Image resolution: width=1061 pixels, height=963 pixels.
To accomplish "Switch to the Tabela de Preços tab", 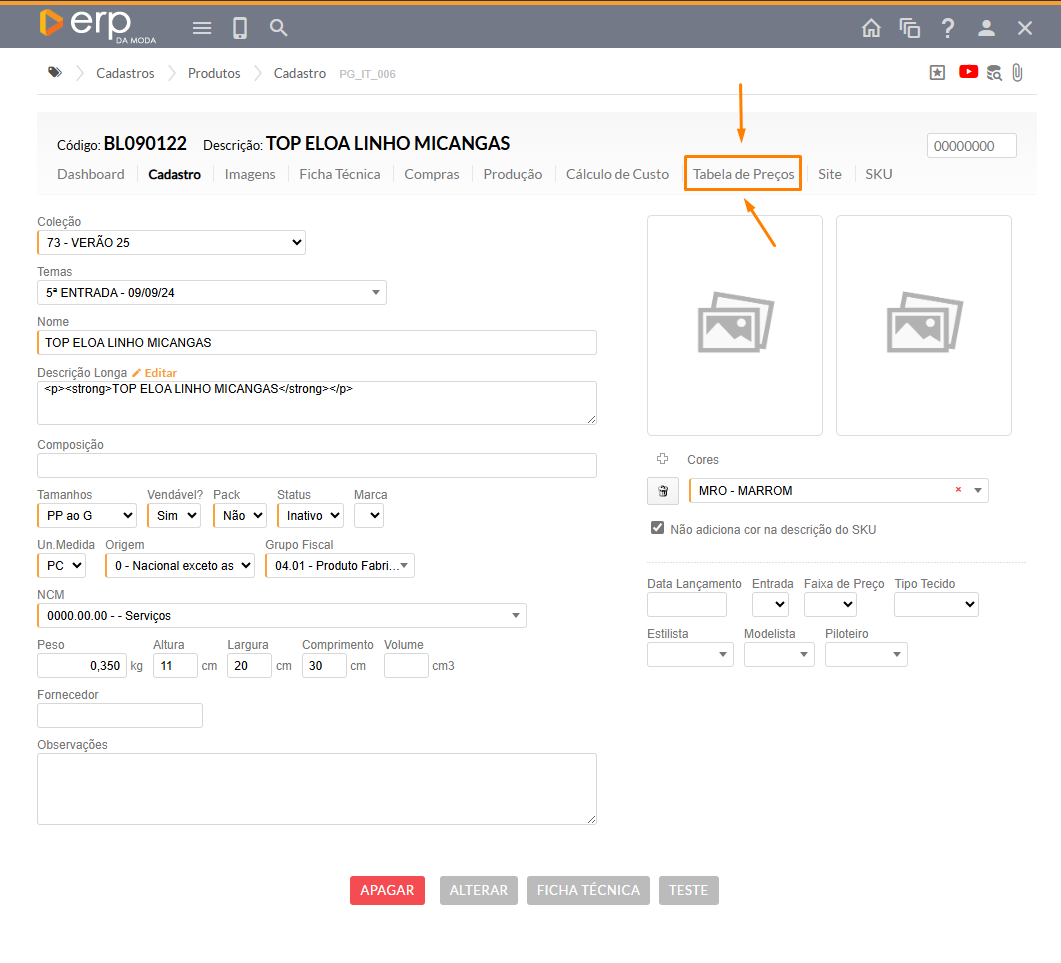I will click(743, 174).
